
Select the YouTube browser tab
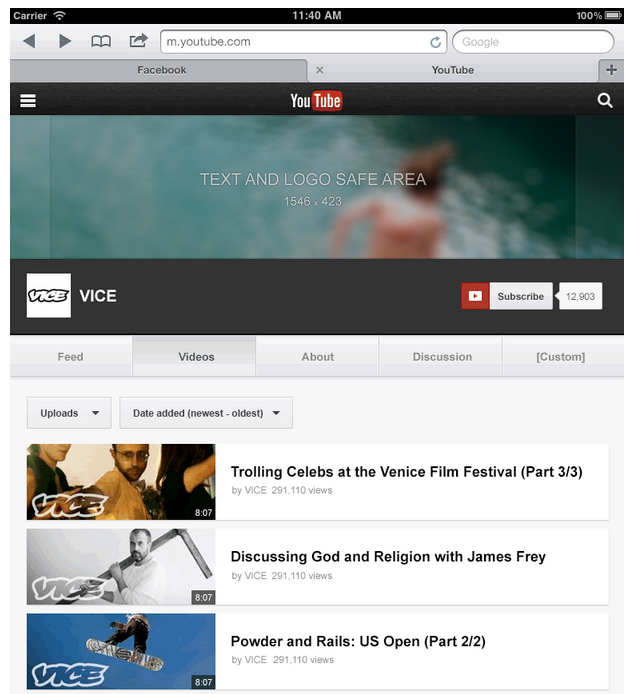[452, 70]
